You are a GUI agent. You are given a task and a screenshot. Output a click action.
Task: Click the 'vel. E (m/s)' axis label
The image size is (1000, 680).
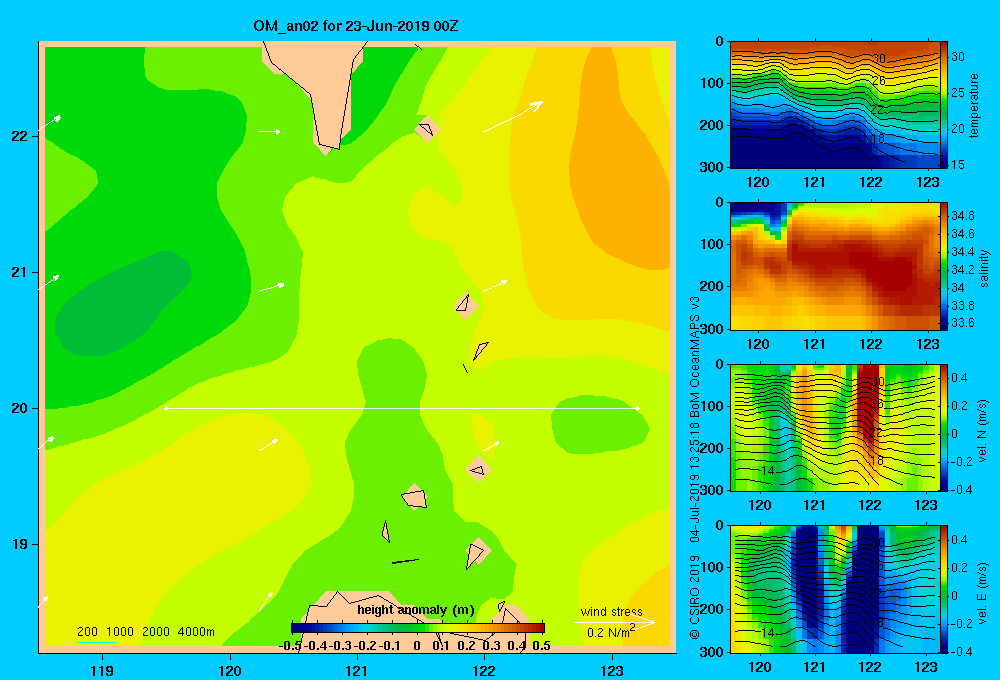(982, 592)
